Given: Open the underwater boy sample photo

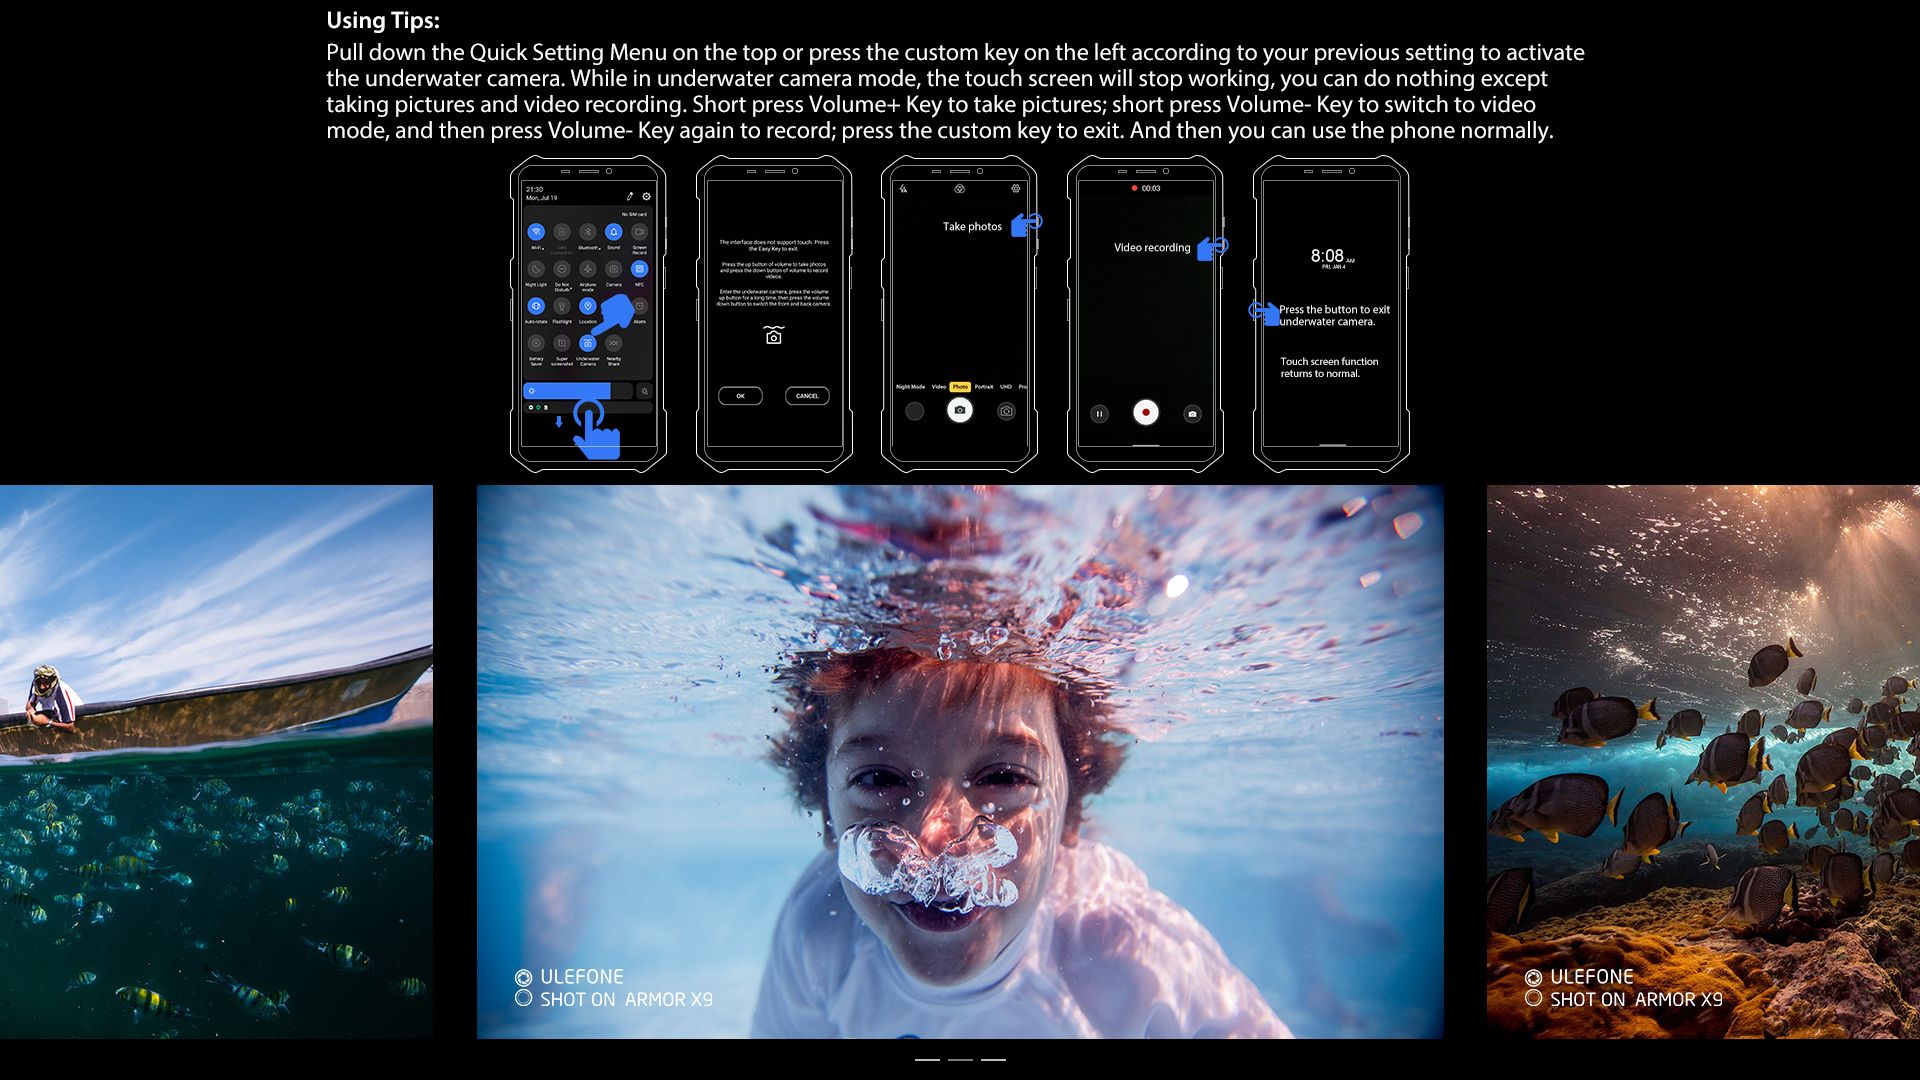Looking at the screenshot, I should (960, 761).
